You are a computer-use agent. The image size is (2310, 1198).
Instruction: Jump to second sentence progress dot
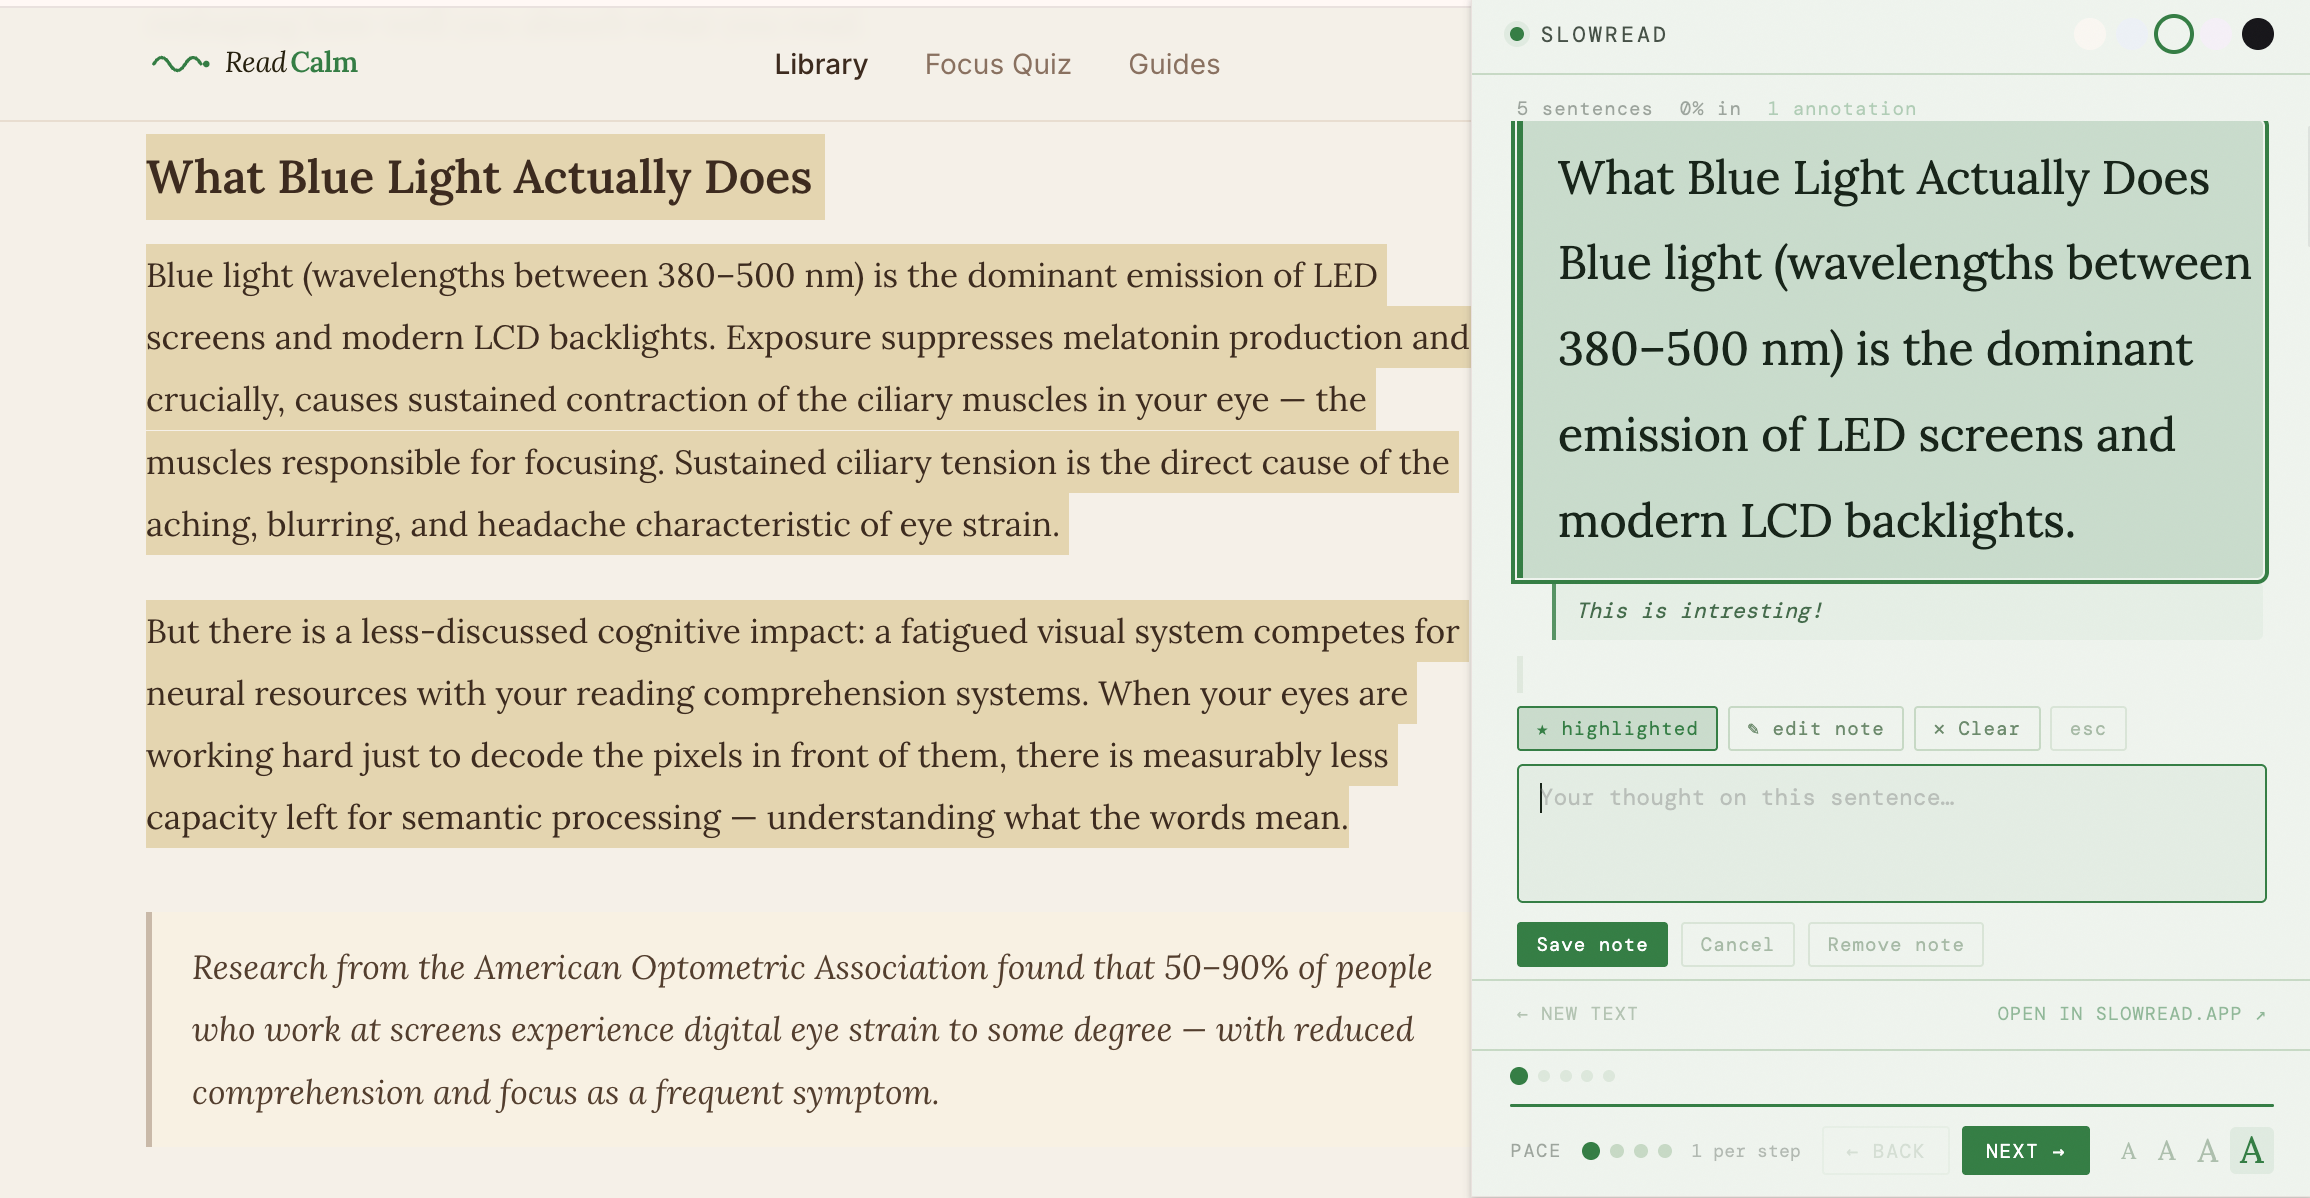click(x=1544, y=1076)
